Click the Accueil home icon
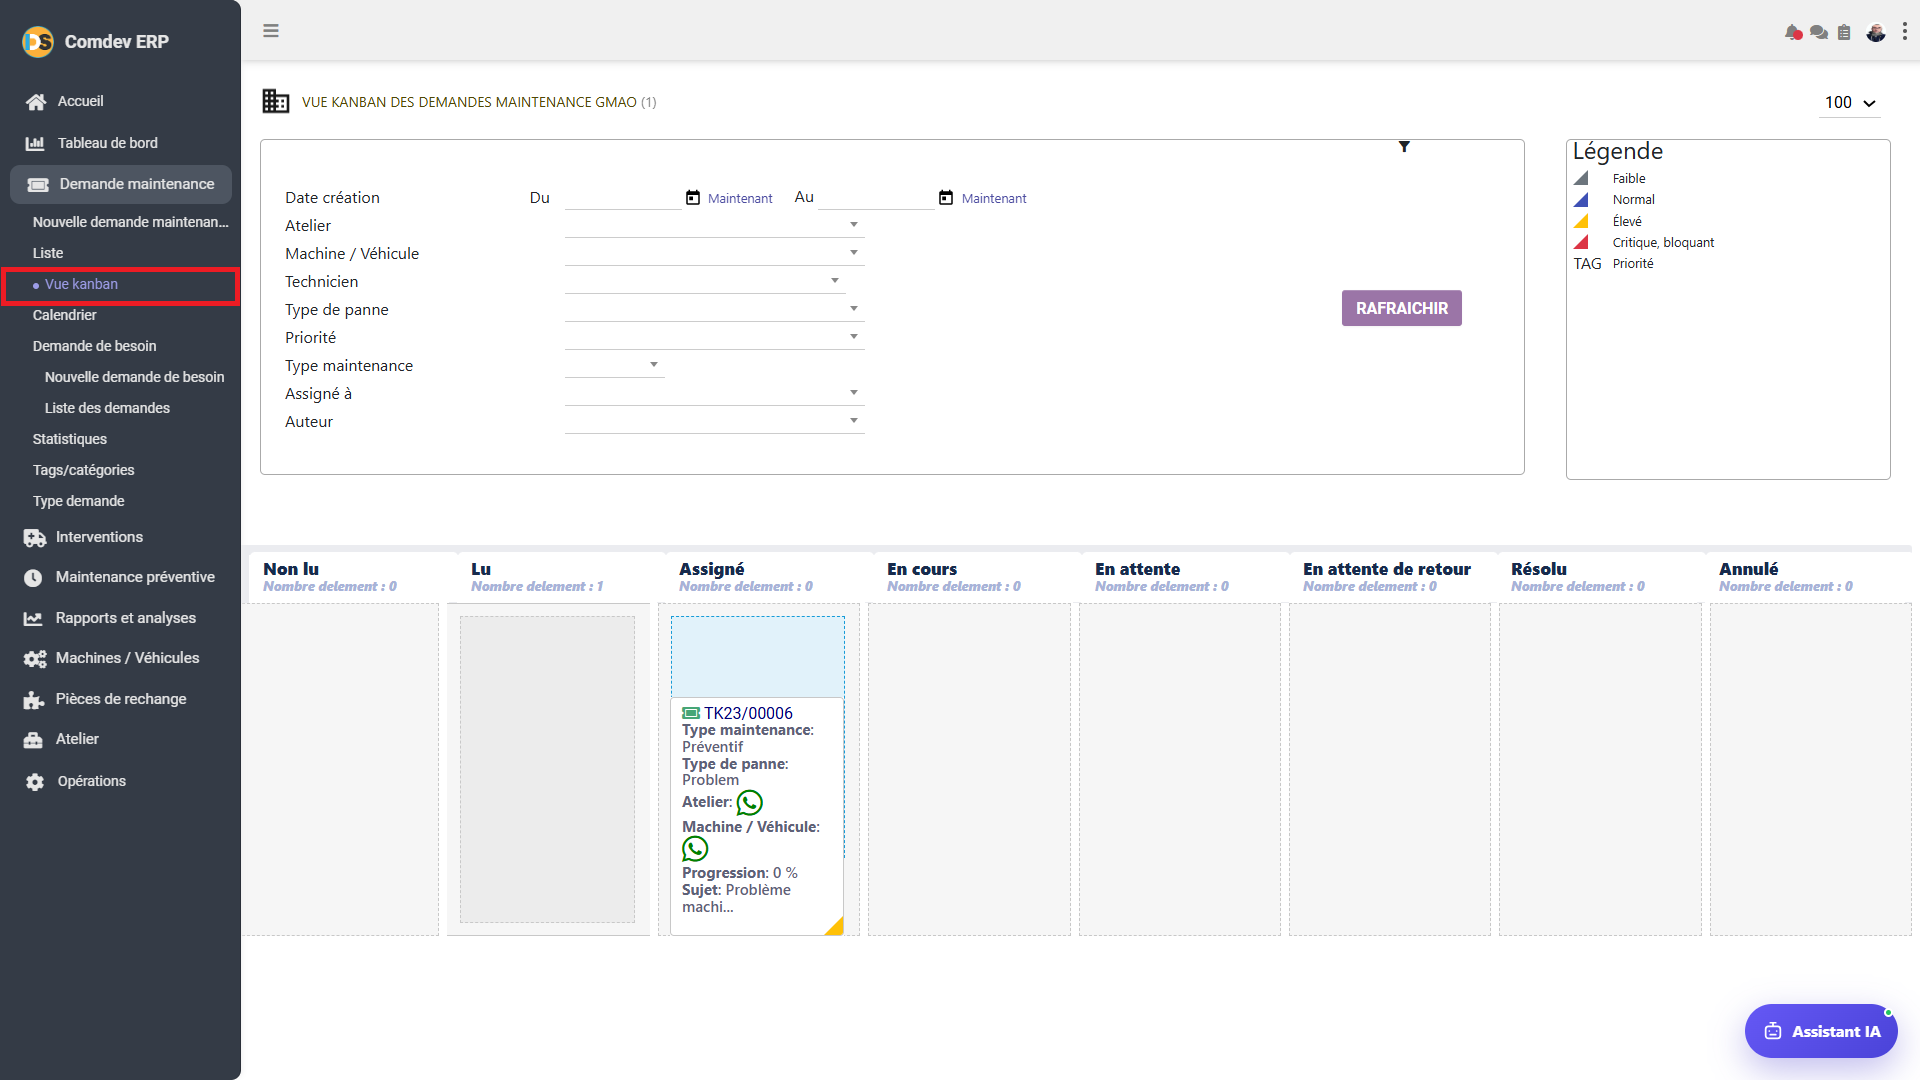The image size is (1920, 1080). point(36,102)
